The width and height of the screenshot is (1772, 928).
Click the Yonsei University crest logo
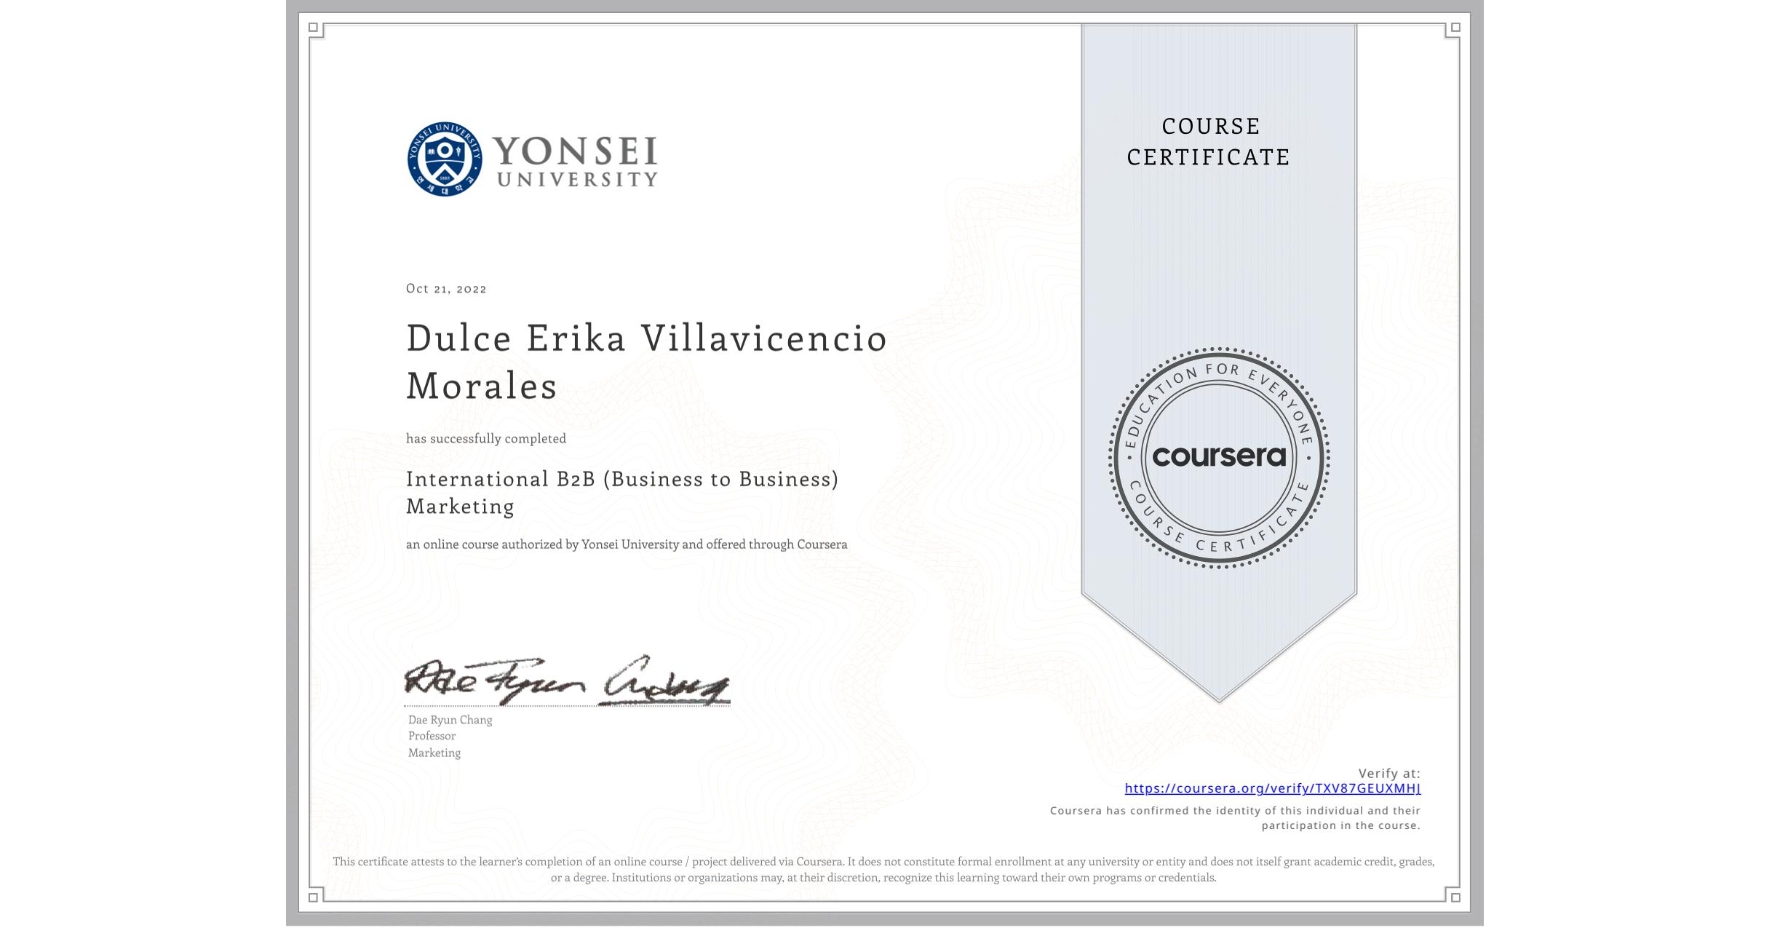[x=445, y=159]
